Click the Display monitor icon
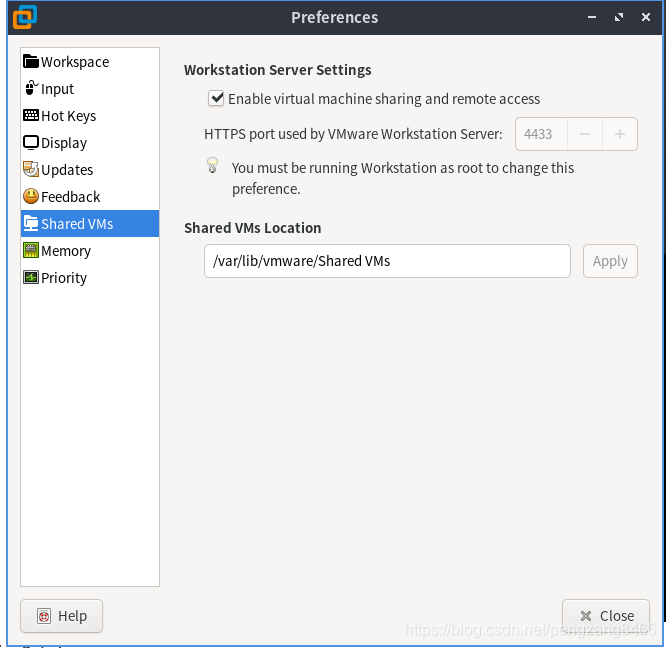Screen dimensions: 666x648 click(x=31, y=143)
